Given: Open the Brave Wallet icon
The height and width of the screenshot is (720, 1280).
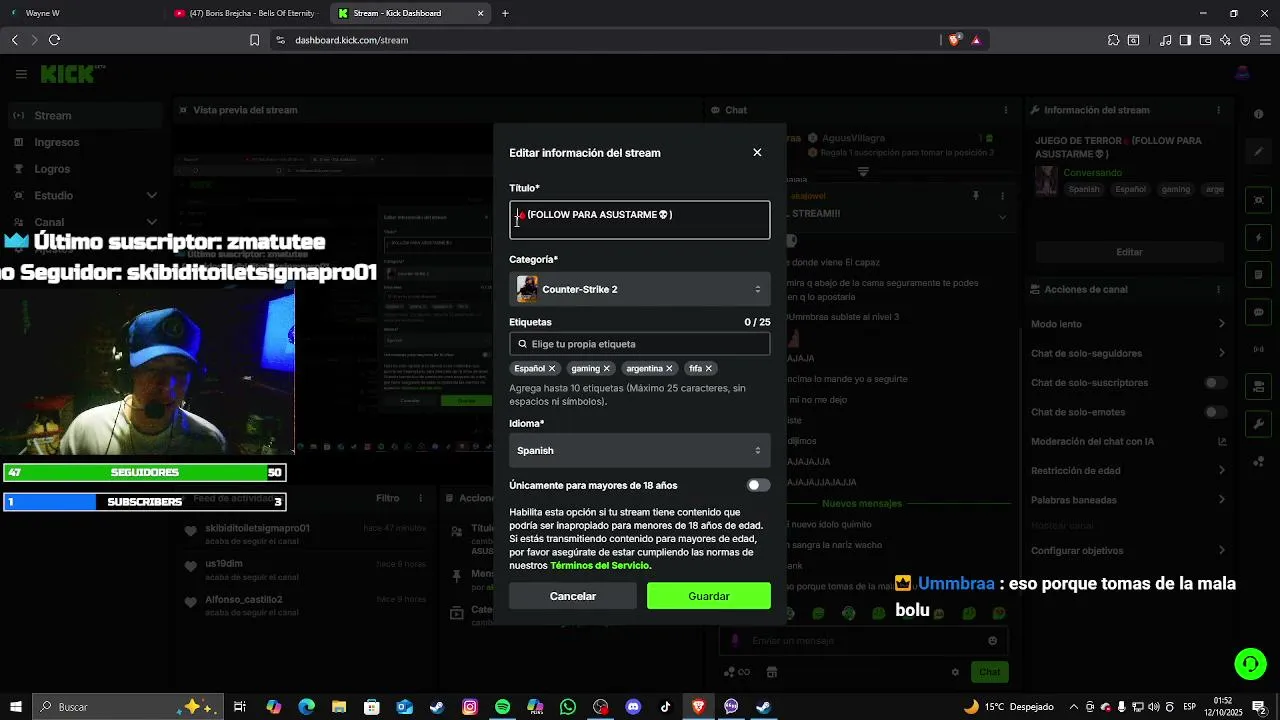Looking at the screenshot, I should pos(1205,40).
